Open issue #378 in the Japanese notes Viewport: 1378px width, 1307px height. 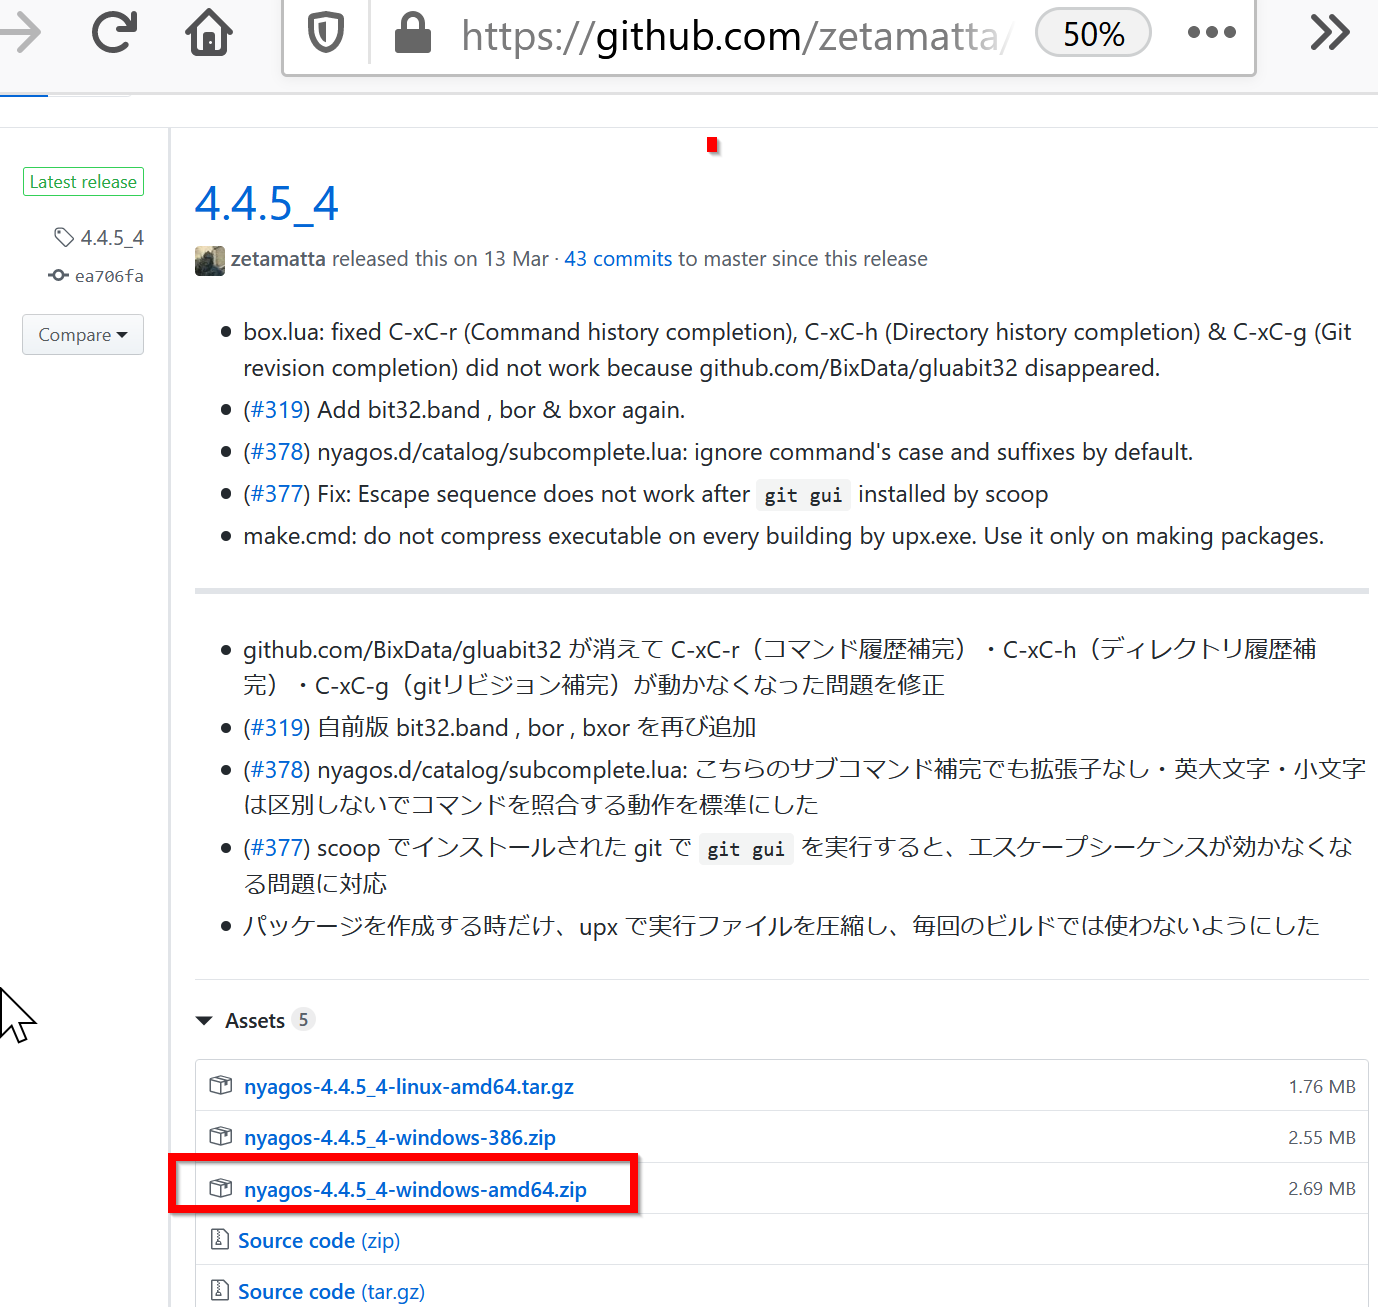point(277,770)
